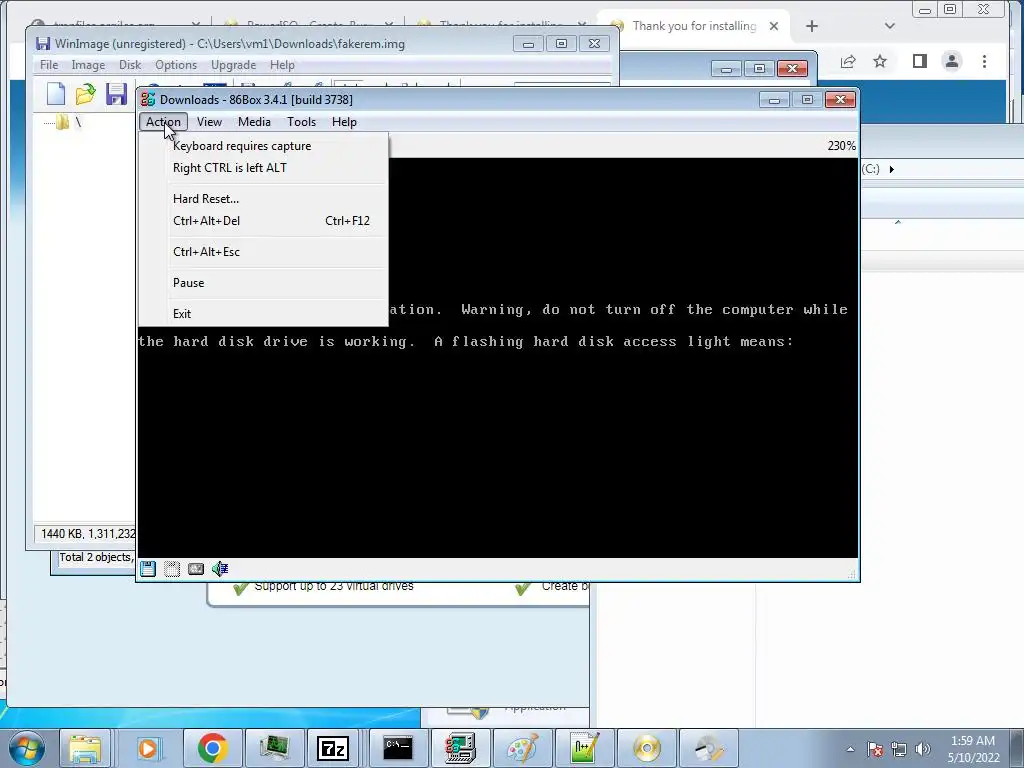
Task: Open Chrome's tab search dropdown arrow
Action: click(x=889, y=26)
